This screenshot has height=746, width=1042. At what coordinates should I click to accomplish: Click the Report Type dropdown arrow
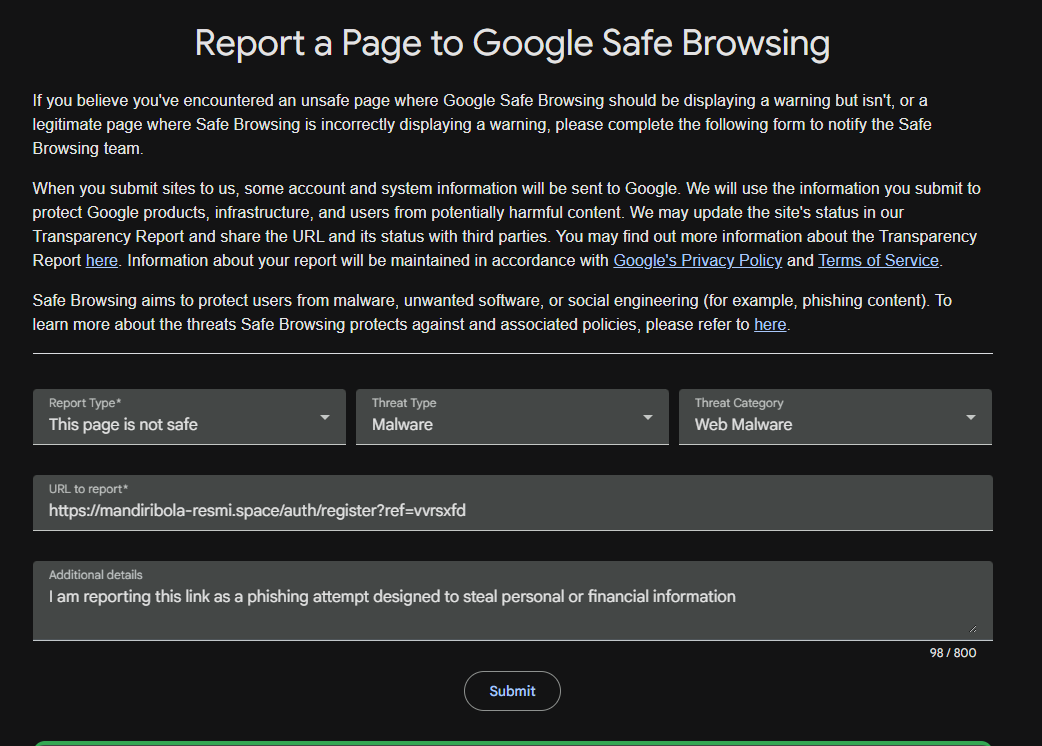coord(324,417)
